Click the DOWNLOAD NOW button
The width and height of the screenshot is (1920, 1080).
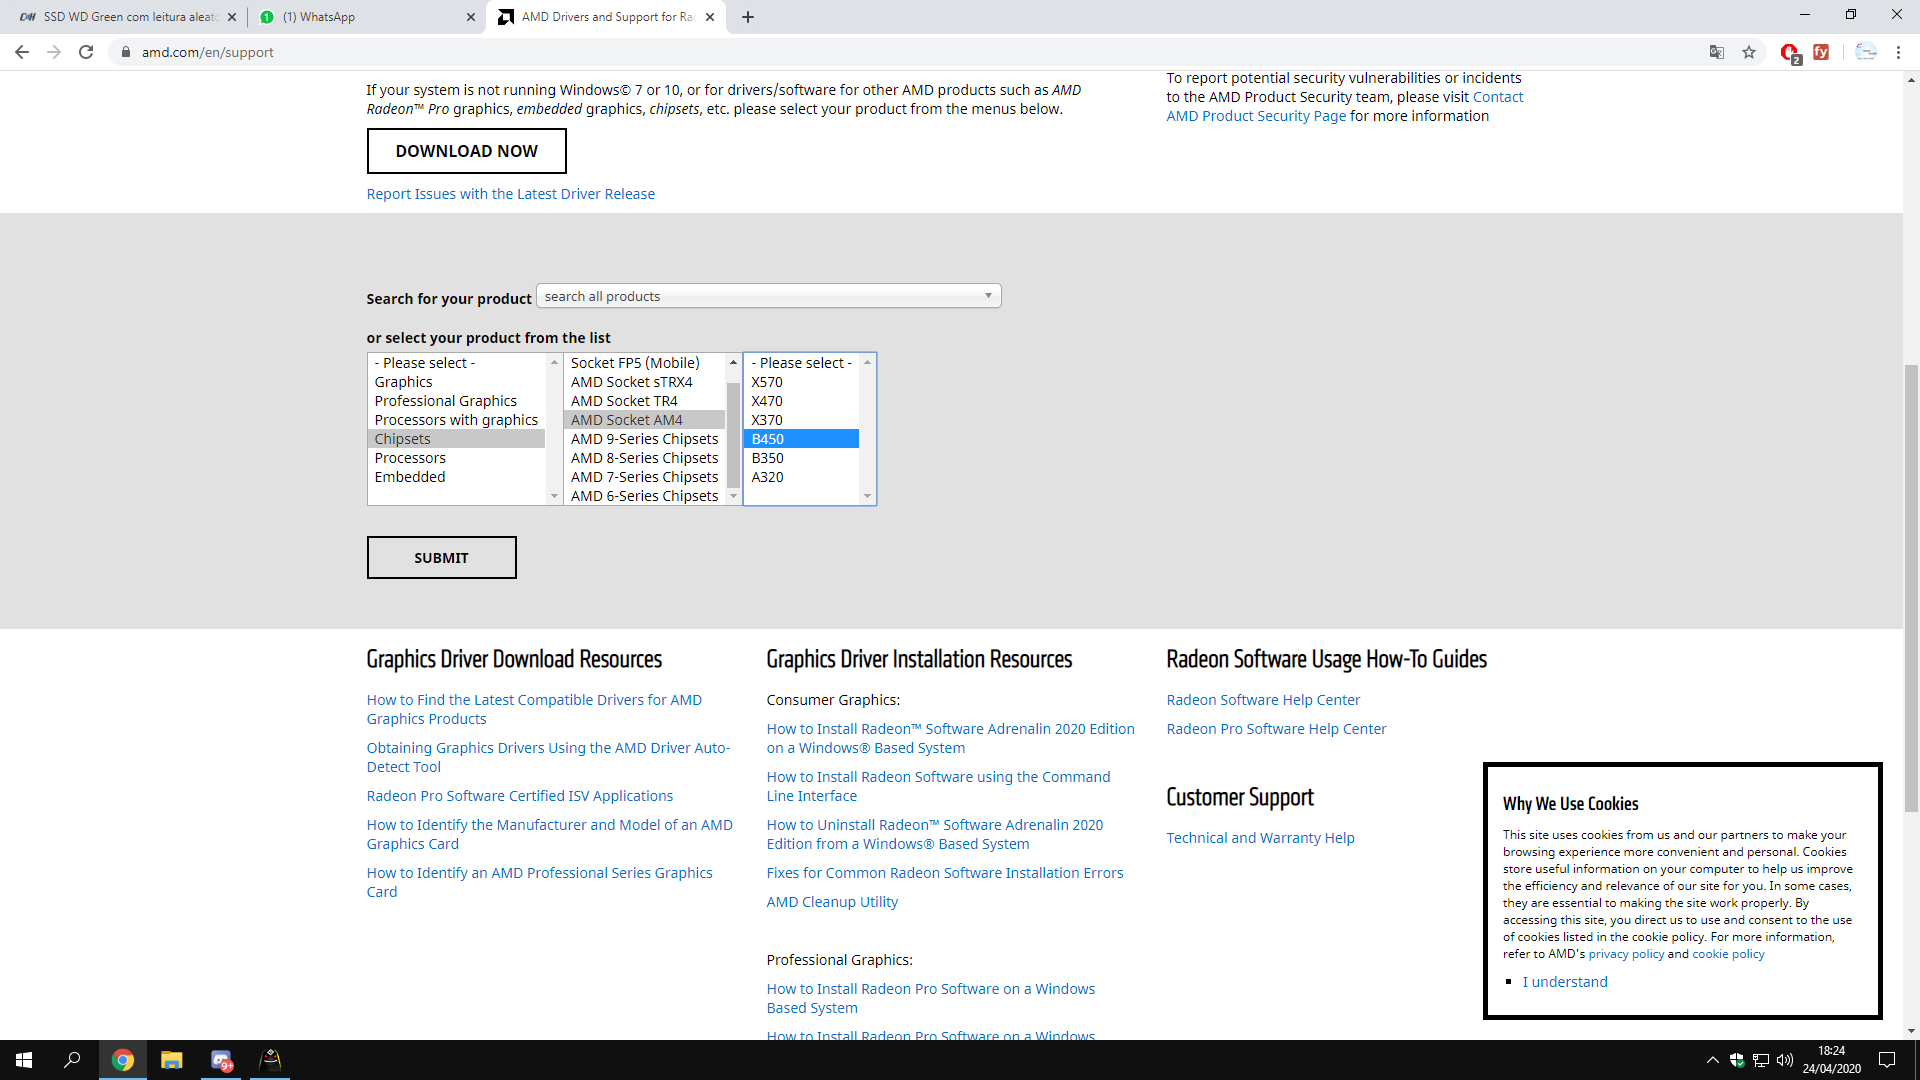click(466, 151)
